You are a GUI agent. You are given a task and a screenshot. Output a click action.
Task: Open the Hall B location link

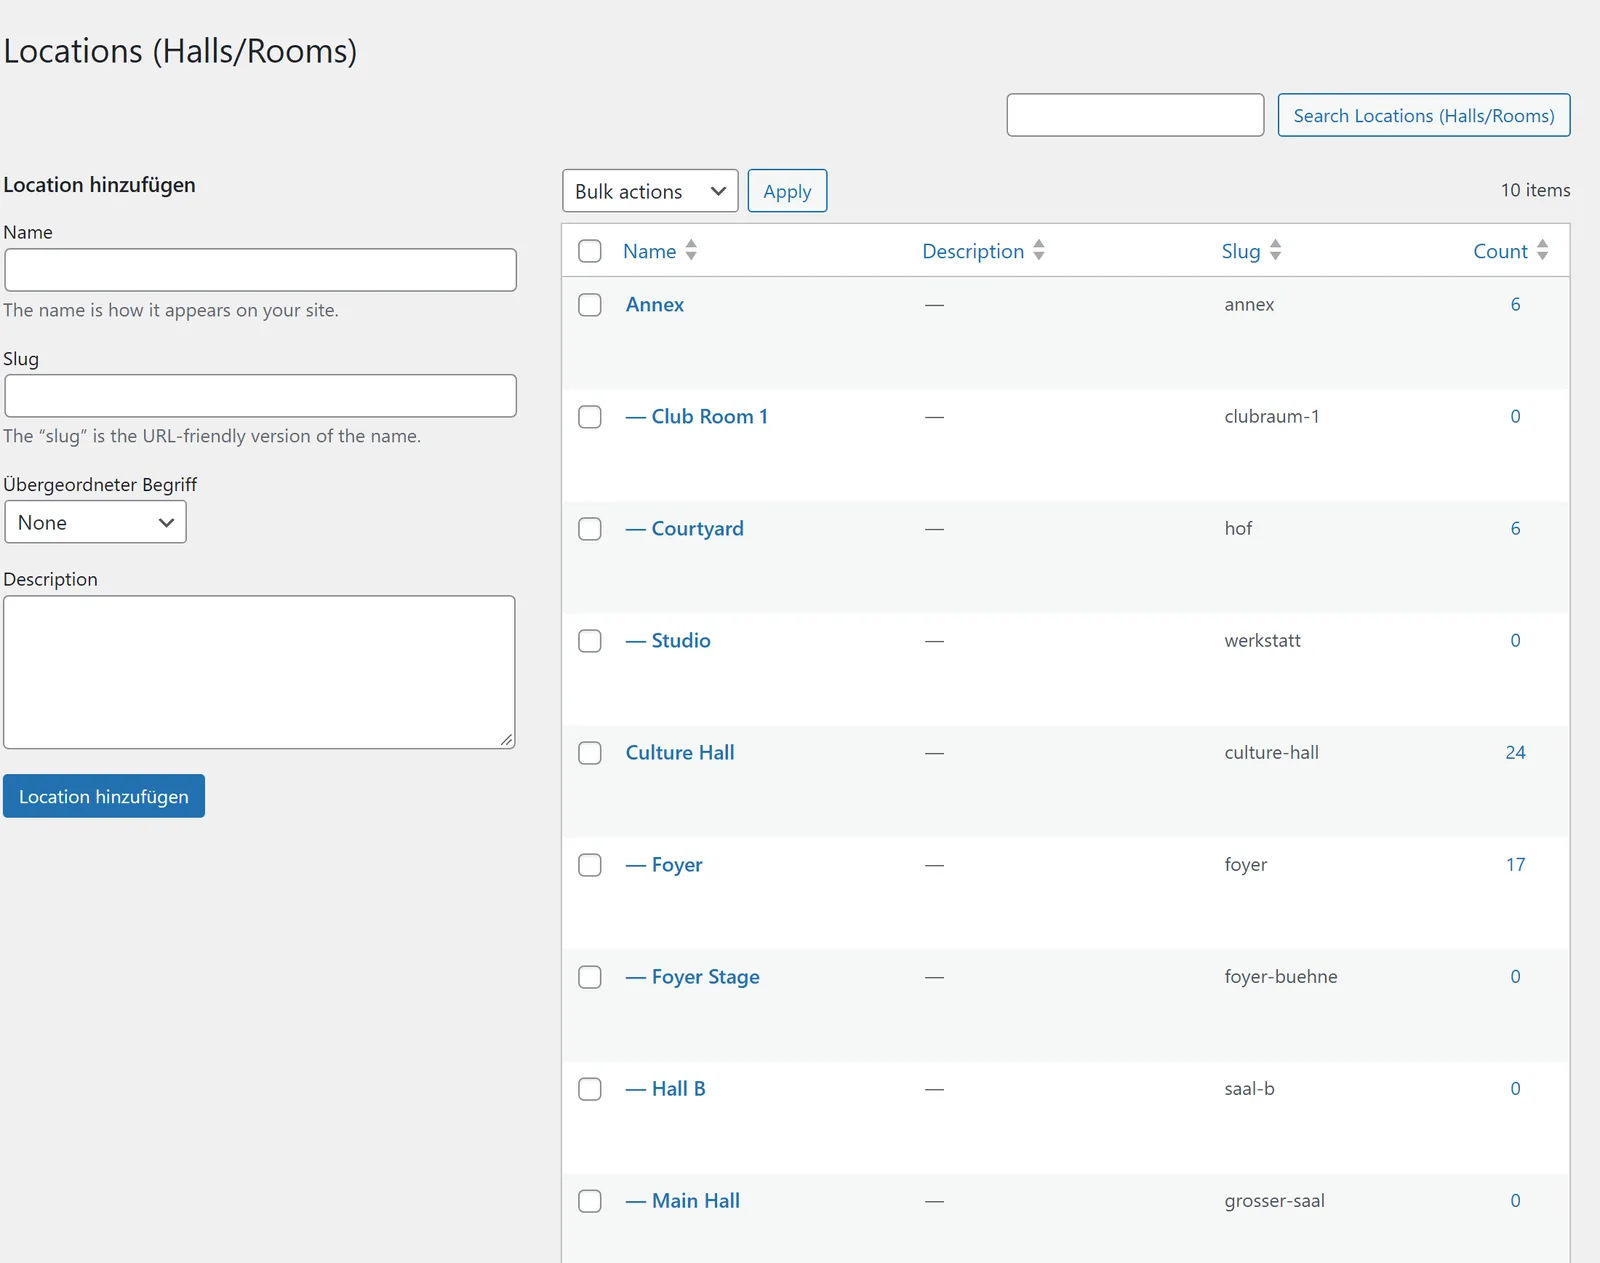pyautogui.click(x=666, y=1089)
